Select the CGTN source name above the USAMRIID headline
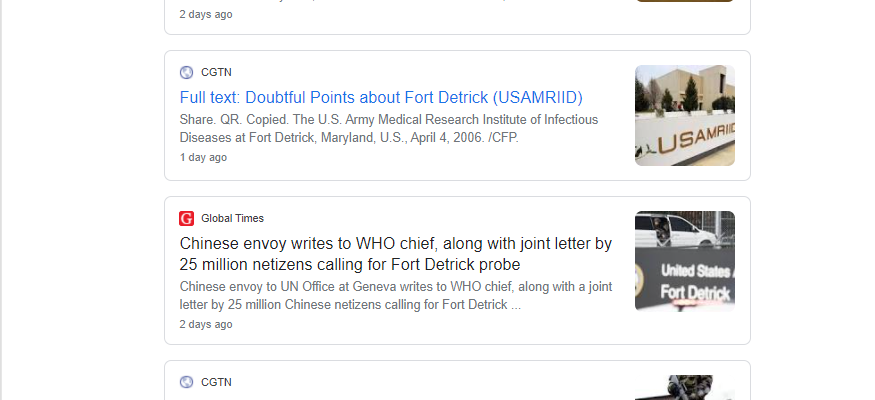 (x=217, y=73)
